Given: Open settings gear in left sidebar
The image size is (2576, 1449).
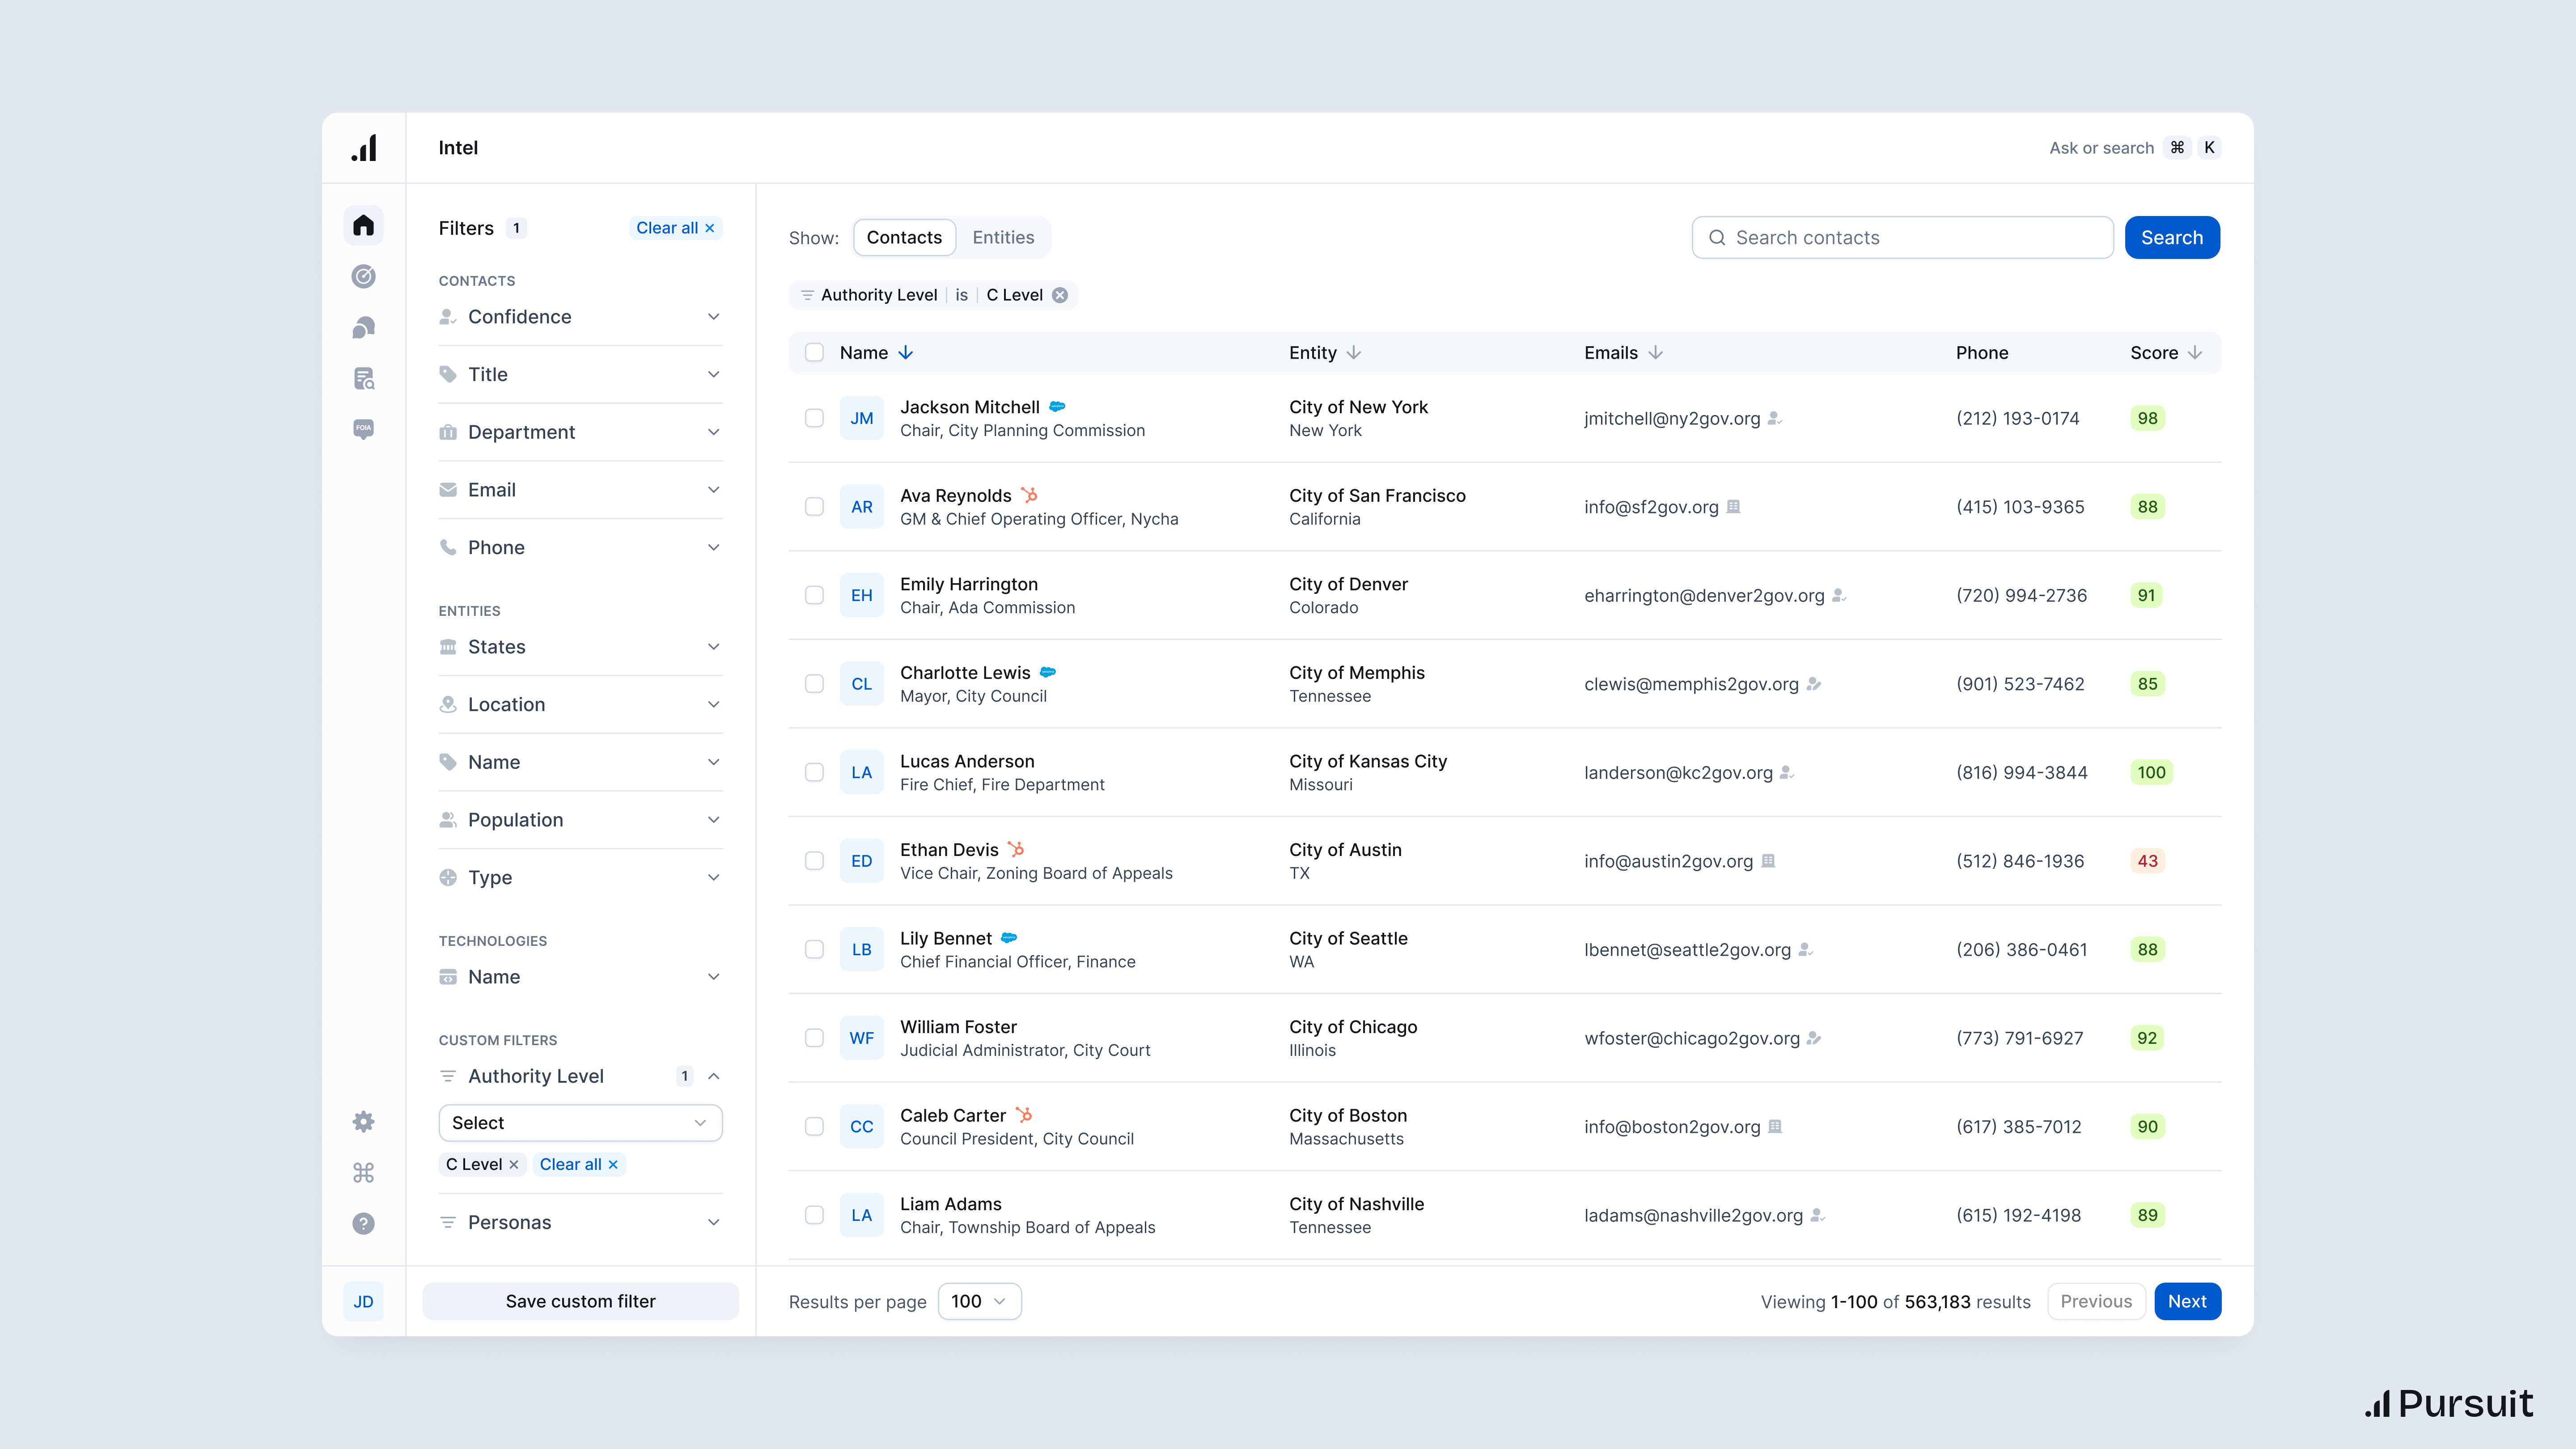Looking at the screenshot, I should coord(363,1121).
